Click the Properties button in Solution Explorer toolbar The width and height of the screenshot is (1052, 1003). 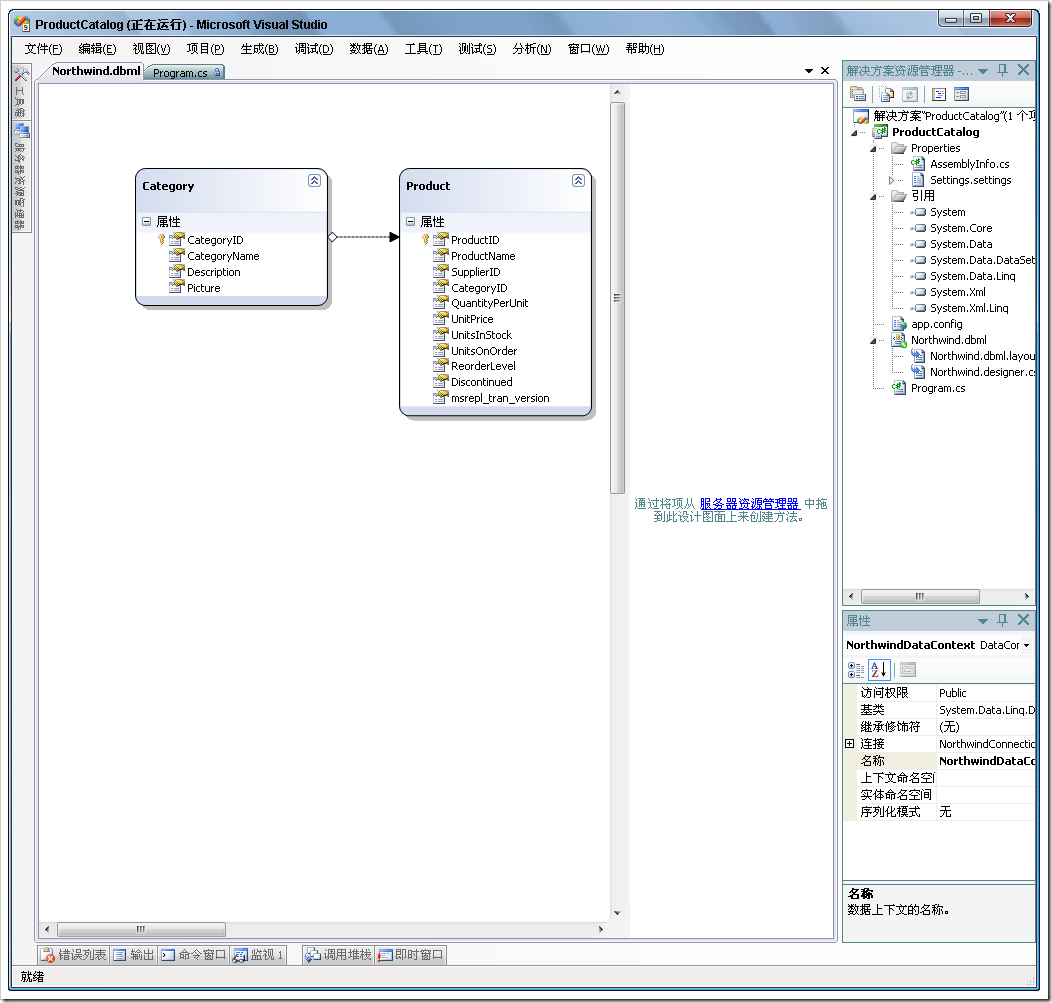click(x=857, y=95)
